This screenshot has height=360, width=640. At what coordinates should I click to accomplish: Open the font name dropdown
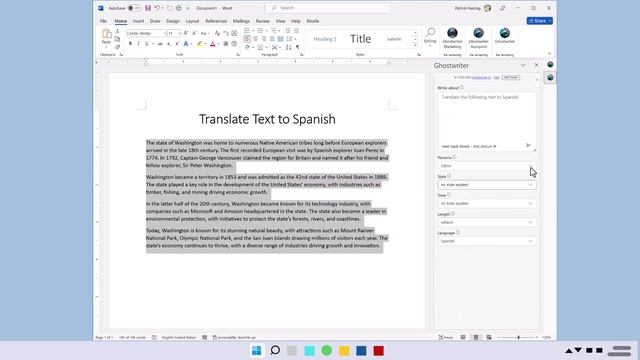click(x=165, y=33)
